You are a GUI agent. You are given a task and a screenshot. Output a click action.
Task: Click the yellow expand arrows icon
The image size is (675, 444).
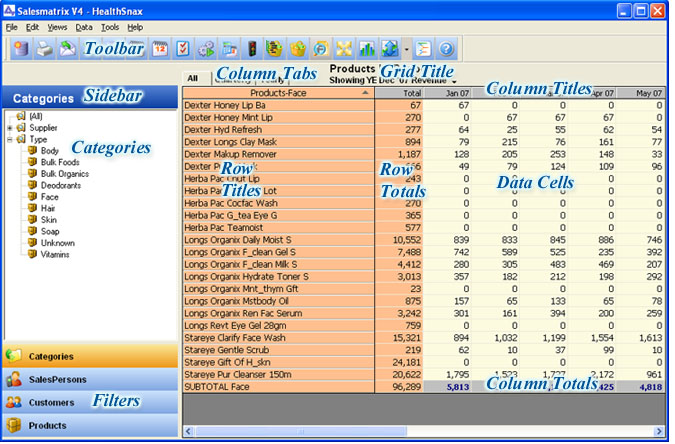pyautogui.click(x=344, y=49)
